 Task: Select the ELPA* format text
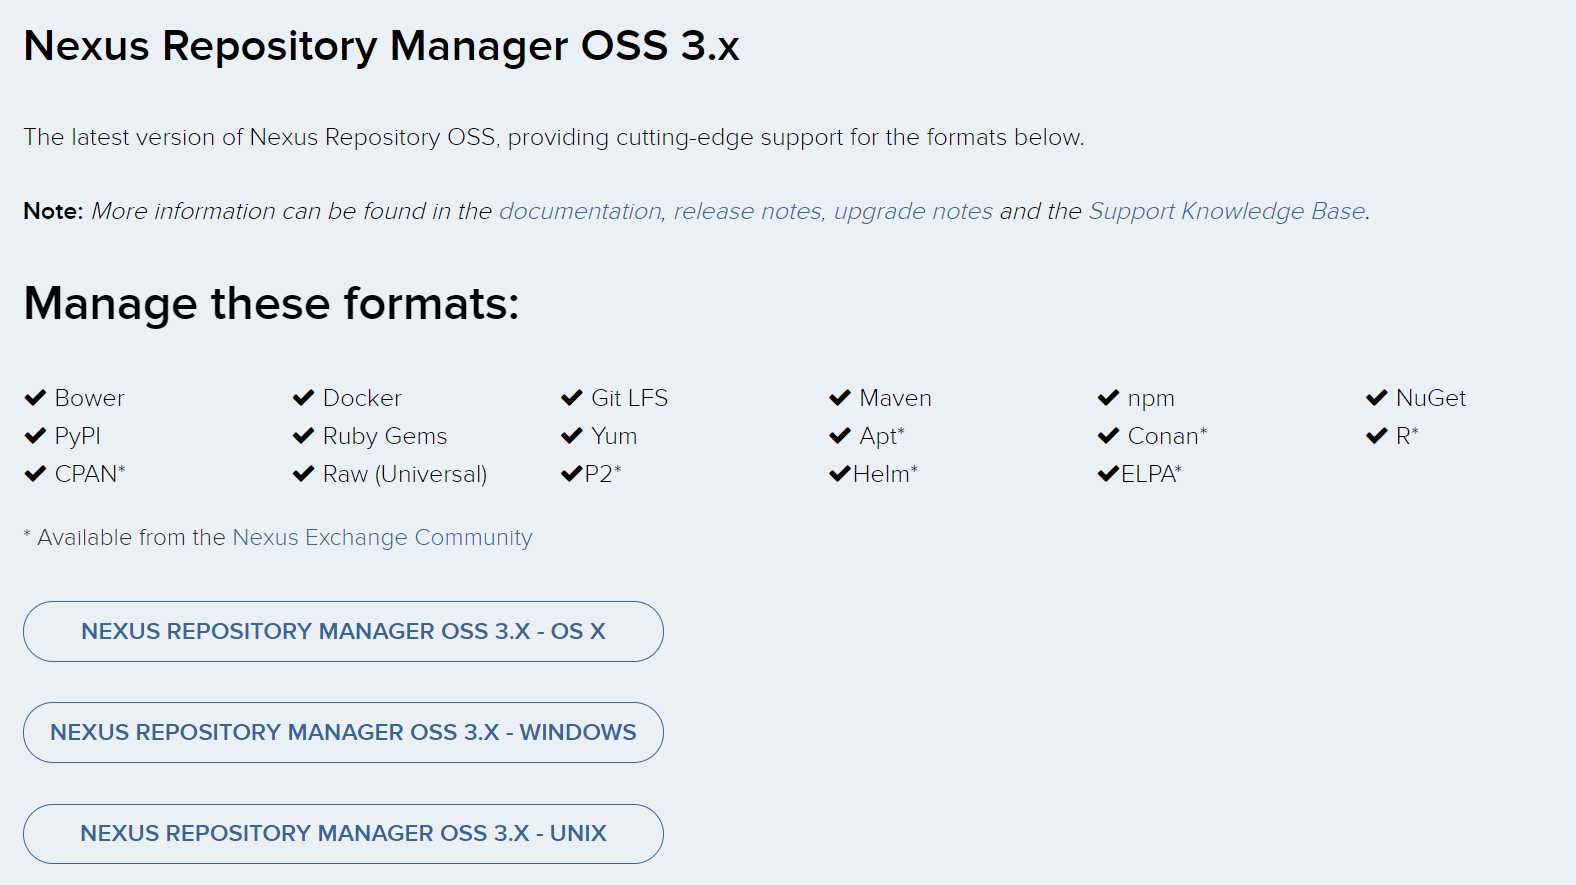tap(1152, 474)
